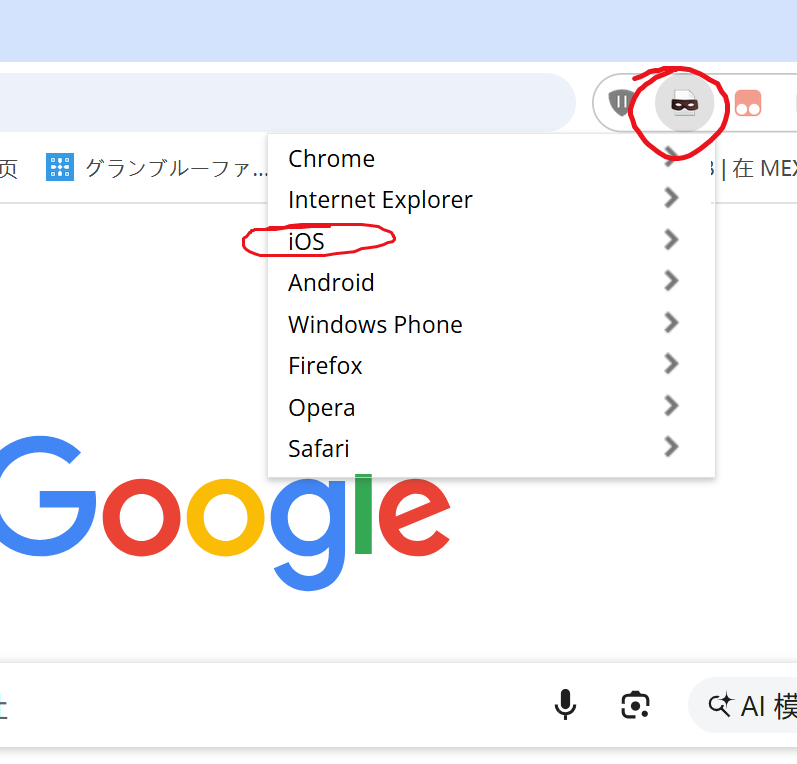Choose Windows Phone in the user-agent list
Viewport: 797px width, 764px height.
(x=375, y=324)
